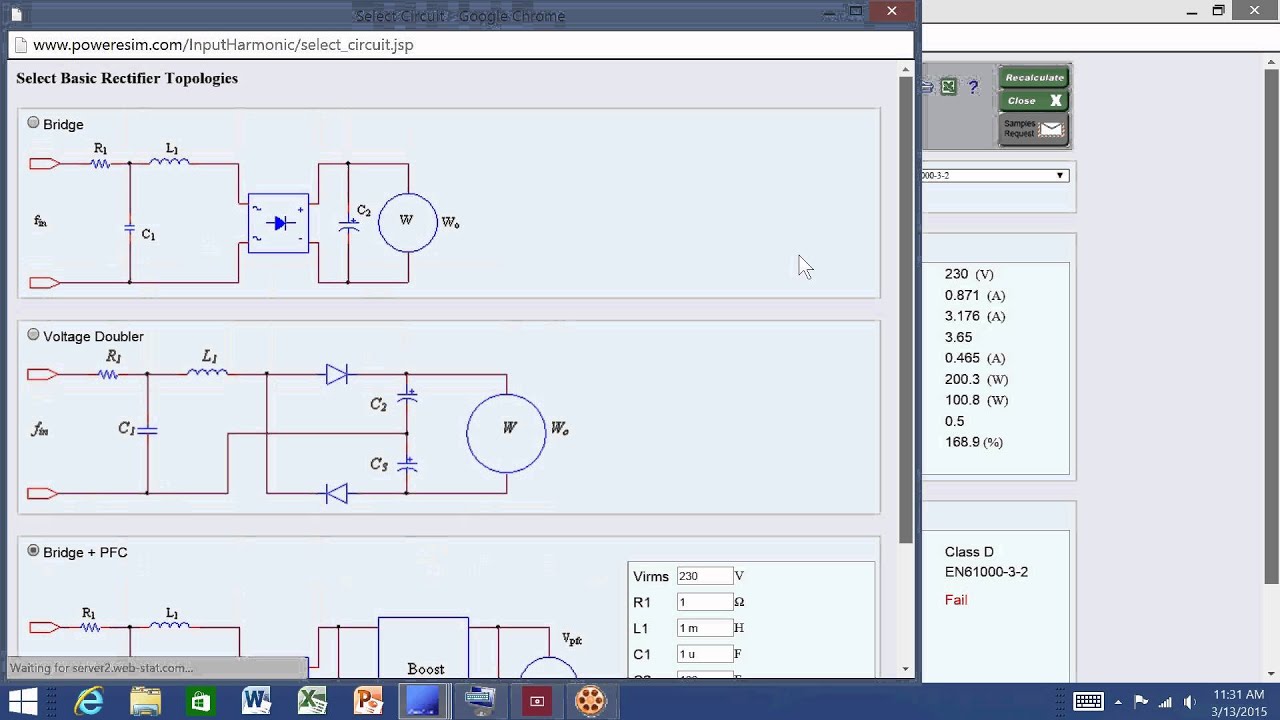The image size is (1280, 720).
Task: Open File Explorer from the taskbar
Action: point(145,701)
